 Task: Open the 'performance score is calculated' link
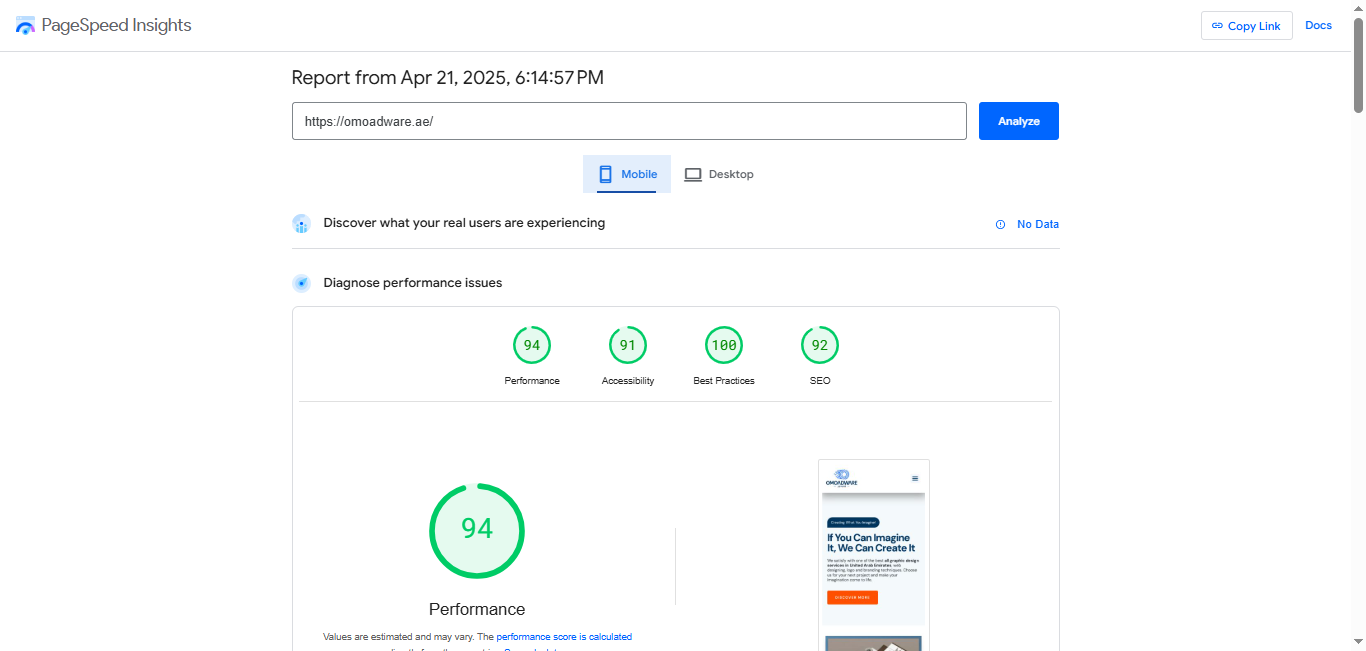(564, 636)
